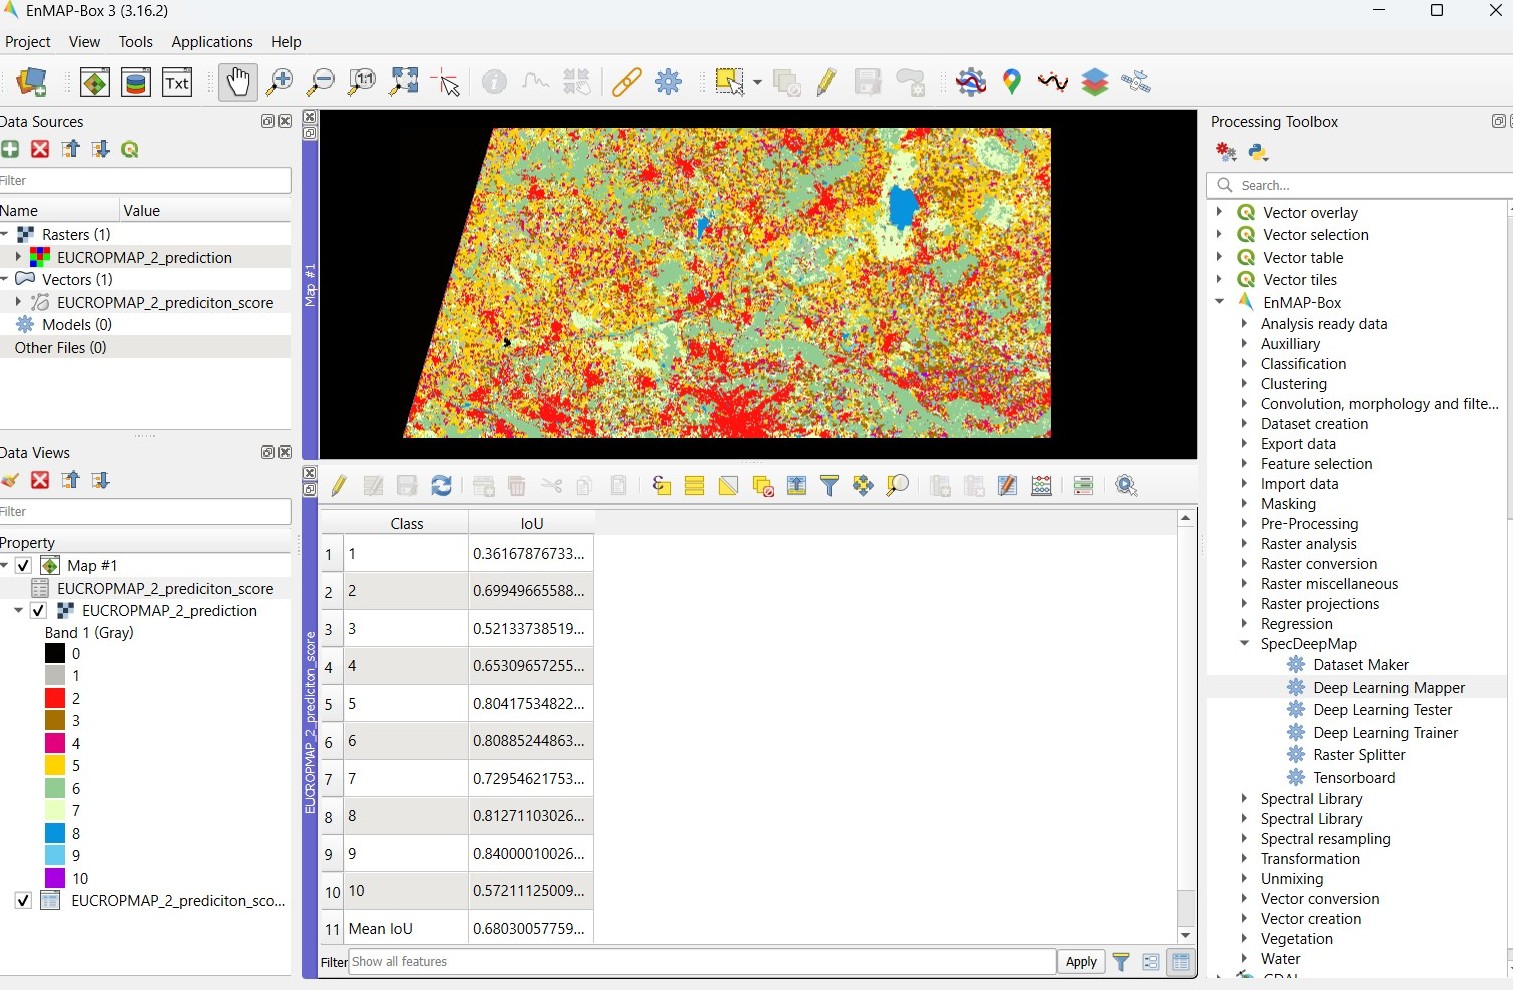Toggle editing with the toolbar pencil icon

click(x=826, y=82)
